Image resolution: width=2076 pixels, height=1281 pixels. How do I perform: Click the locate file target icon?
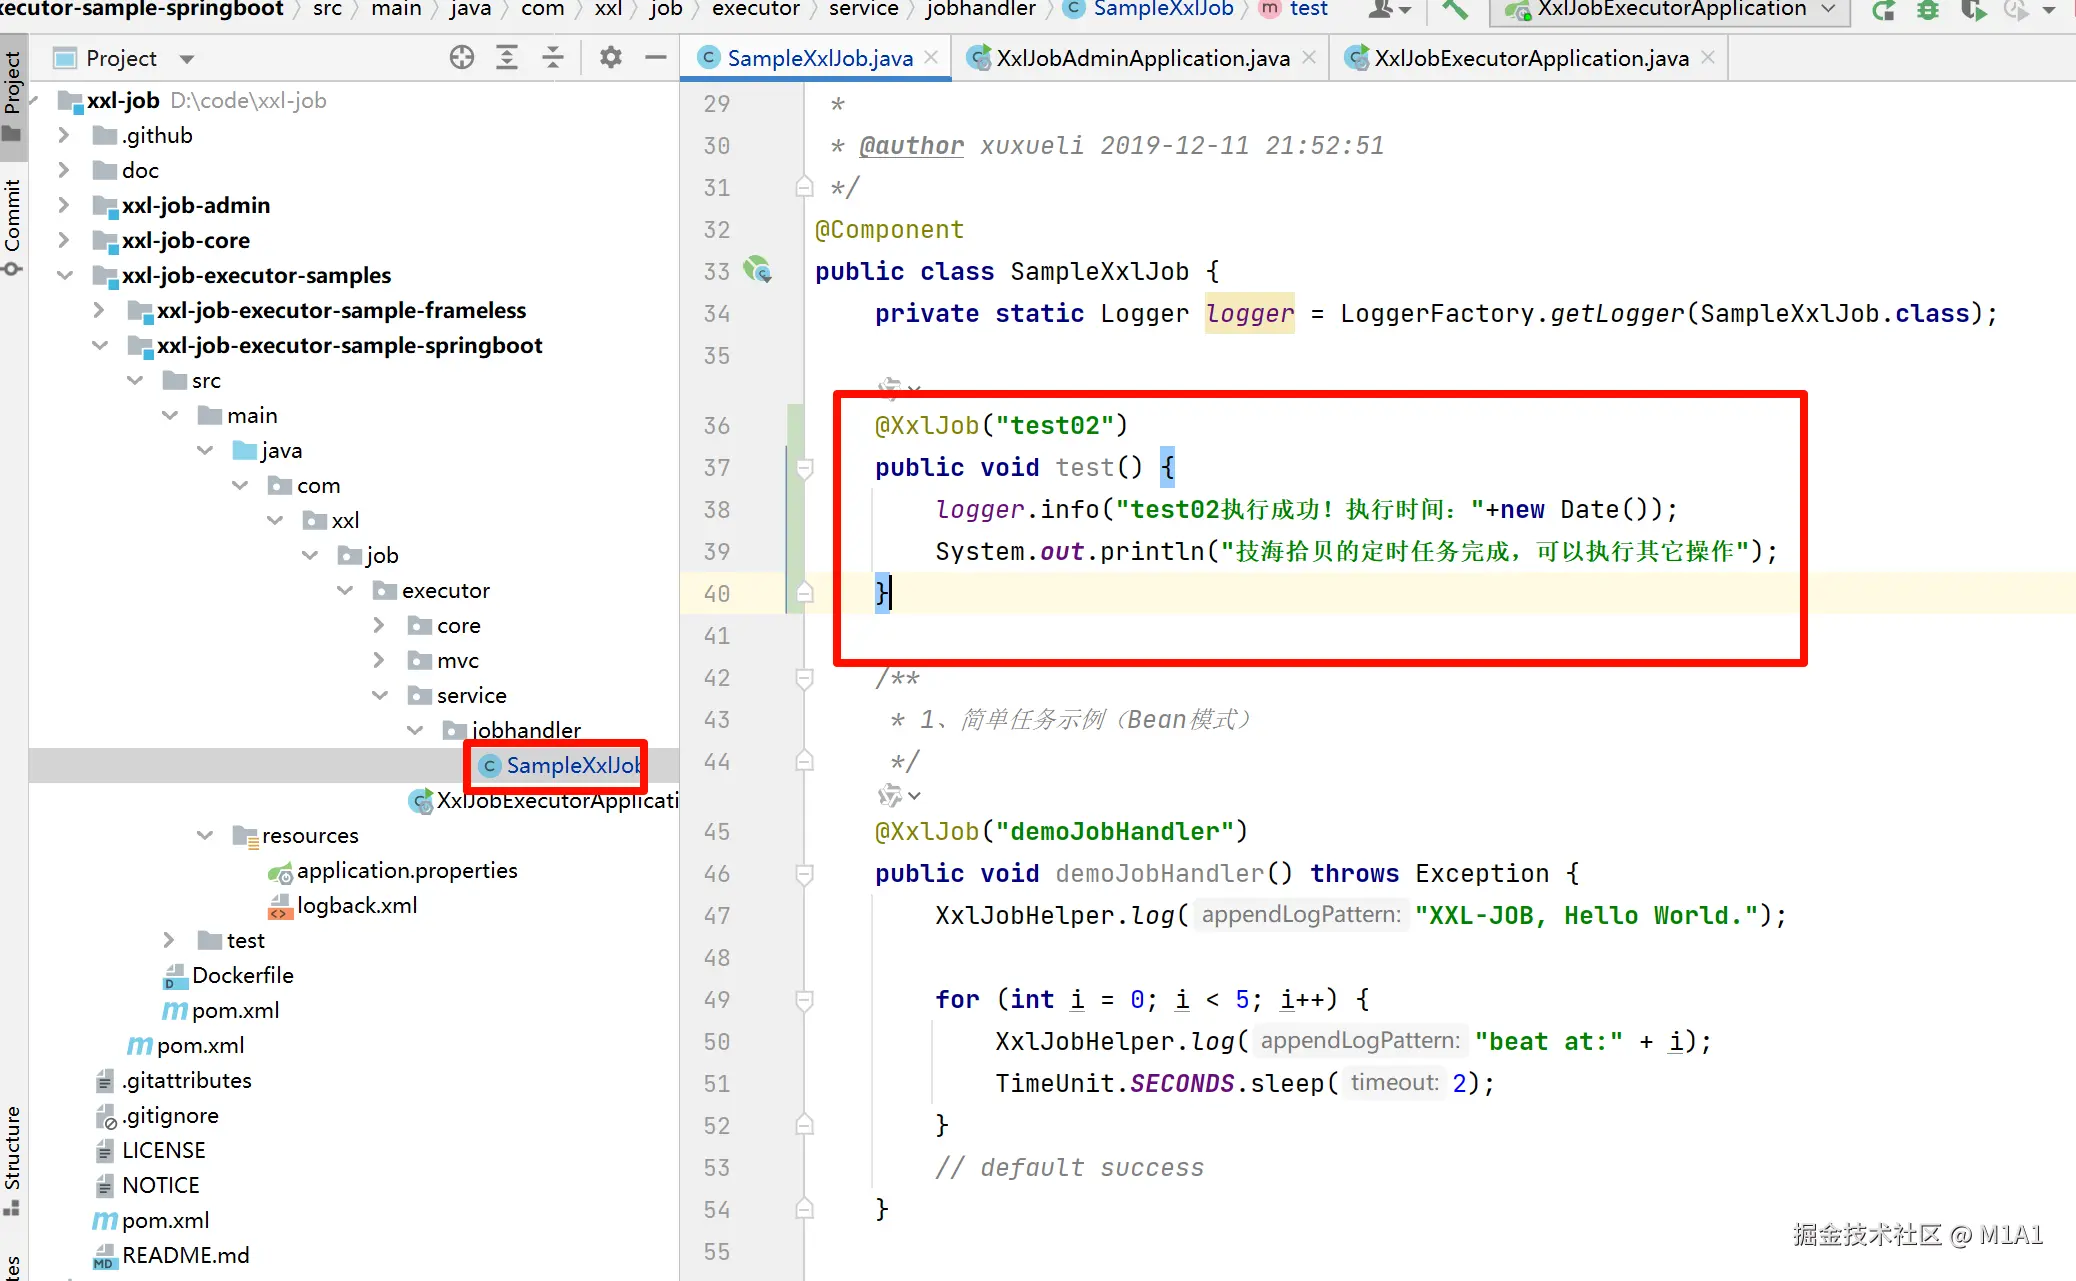click(x=462, y=58)
